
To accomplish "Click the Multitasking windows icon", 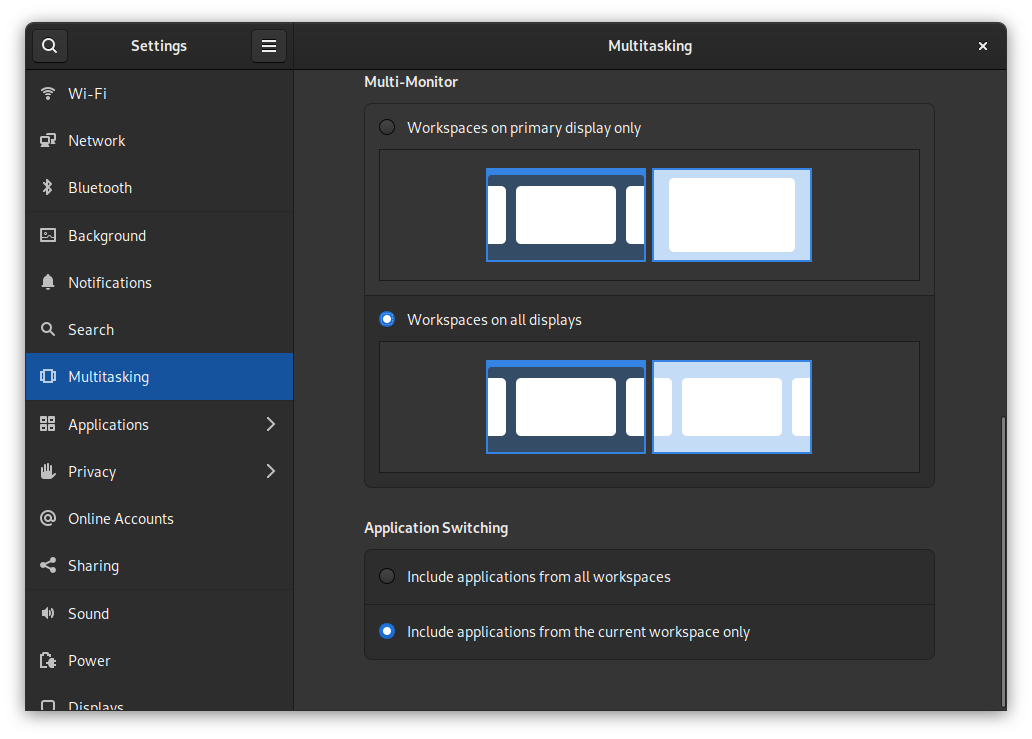I will [x=47, y=376].
